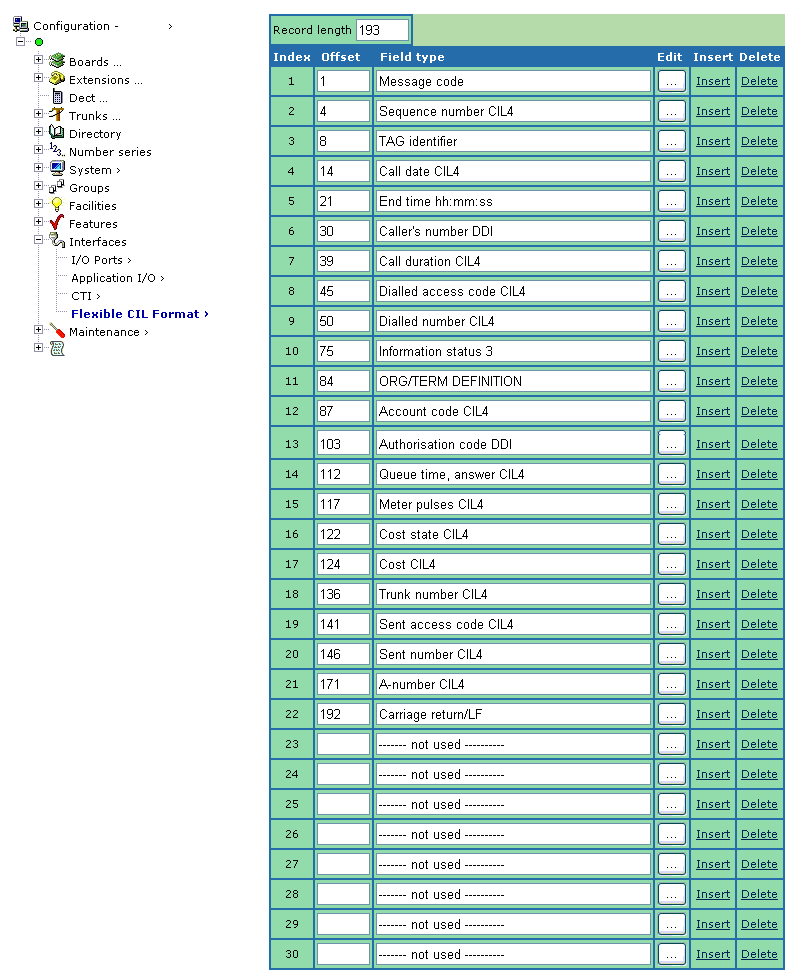Click the Extensions telephone icon
Viewport: 800px width, 980px height.
57,79
